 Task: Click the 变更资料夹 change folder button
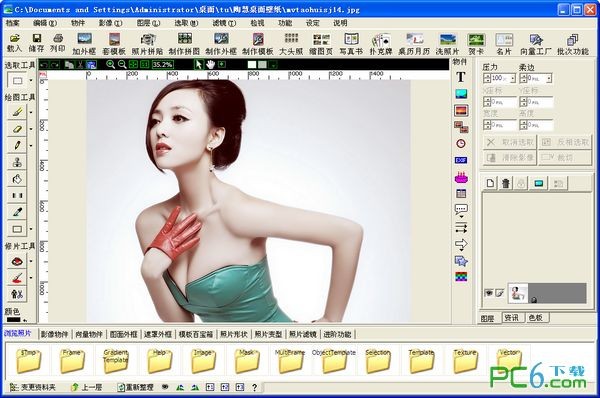click(33, 387)
